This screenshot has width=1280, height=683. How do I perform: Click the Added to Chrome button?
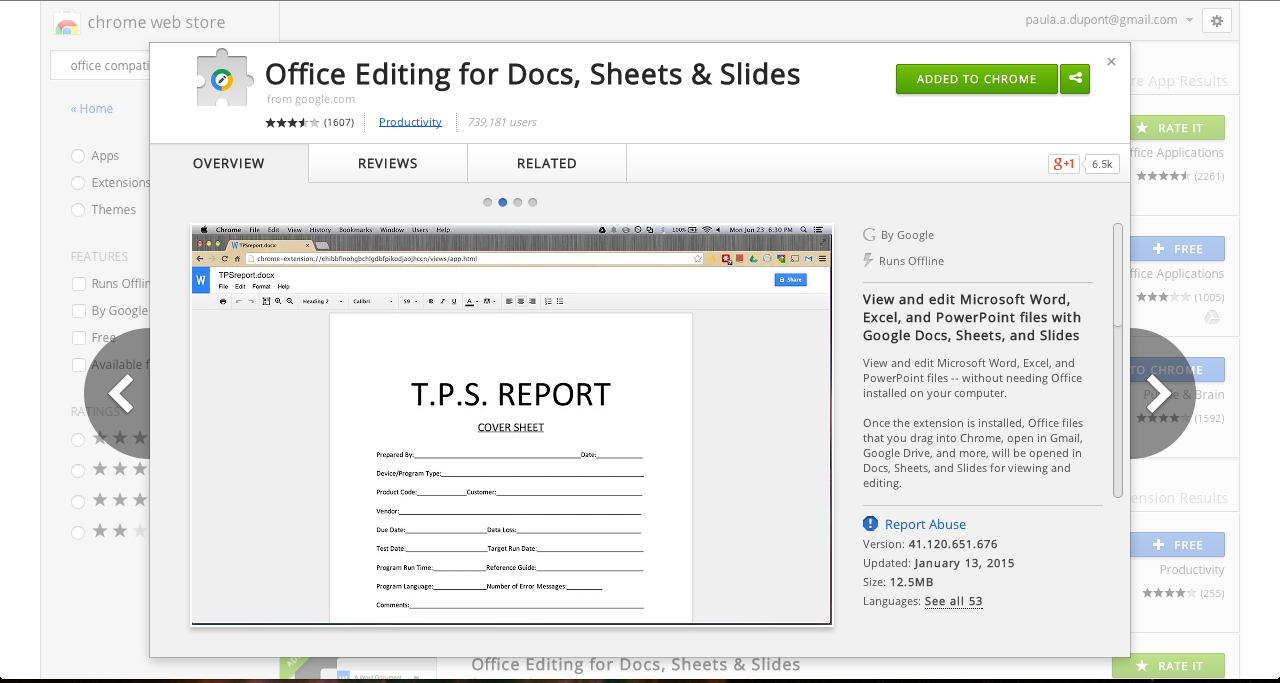tap(977, 79)
